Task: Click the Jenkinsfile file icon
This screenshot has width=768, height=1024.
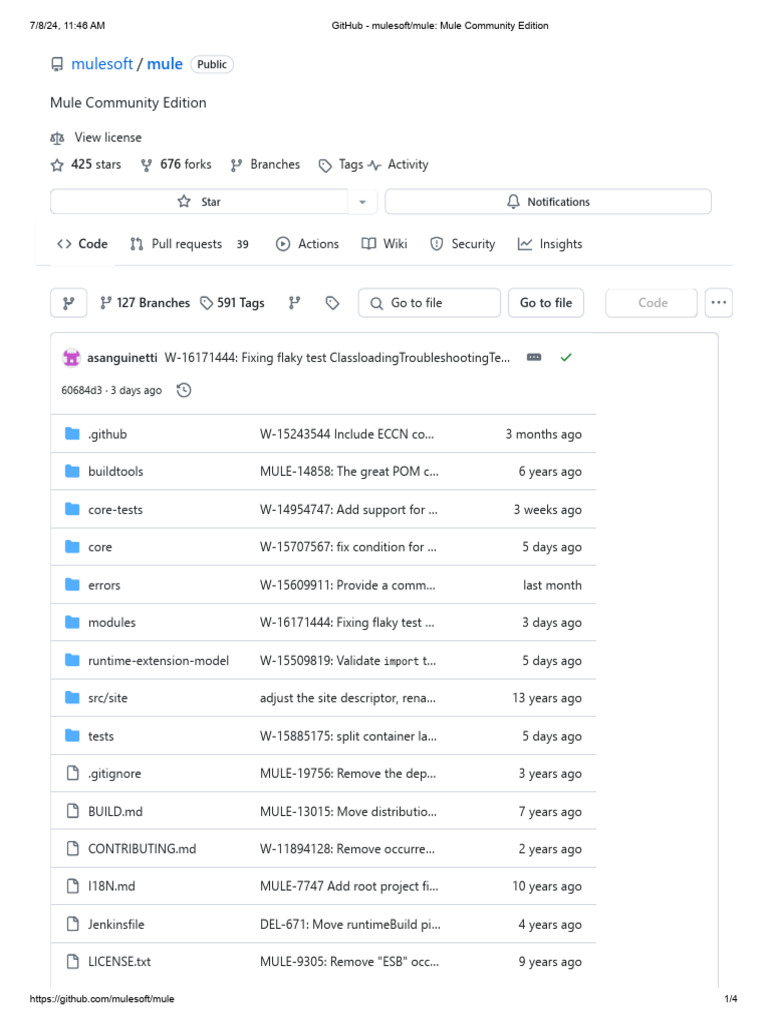Action: pyautogui.click(x=72, y=924)
